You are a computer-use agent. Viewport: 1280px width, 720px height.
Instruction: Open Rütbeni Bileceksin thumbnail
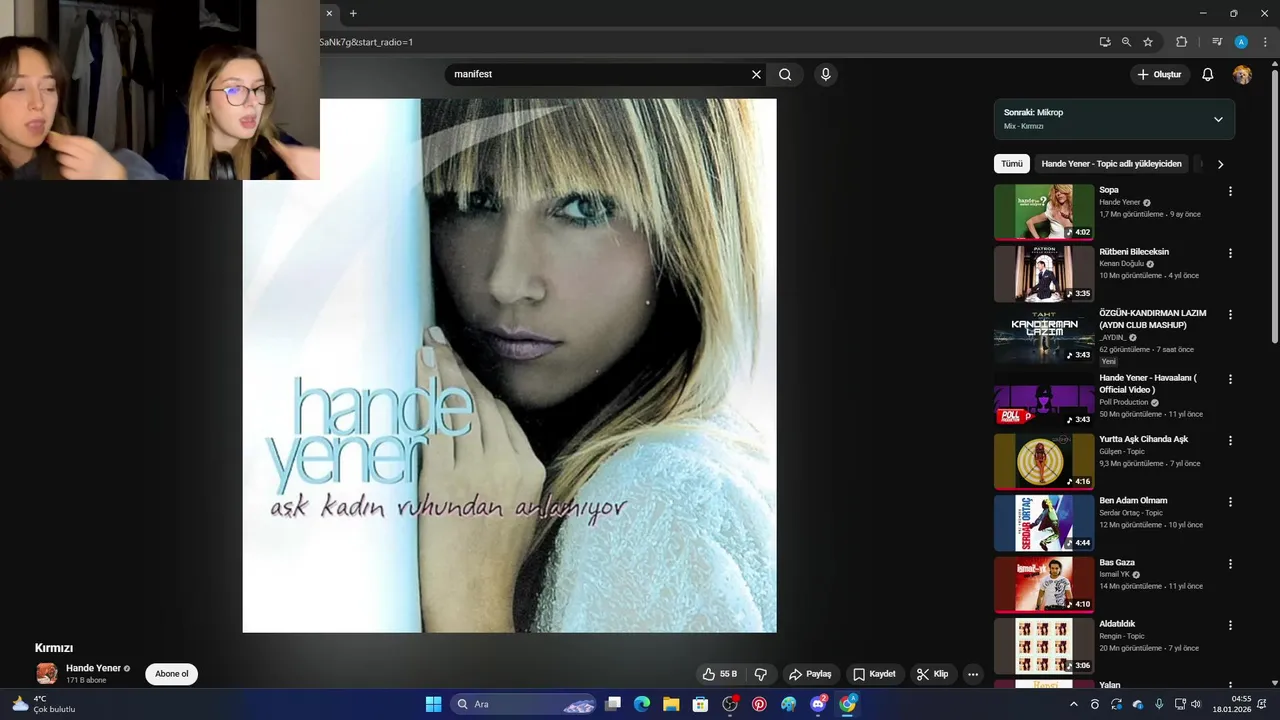point(1044,274)
